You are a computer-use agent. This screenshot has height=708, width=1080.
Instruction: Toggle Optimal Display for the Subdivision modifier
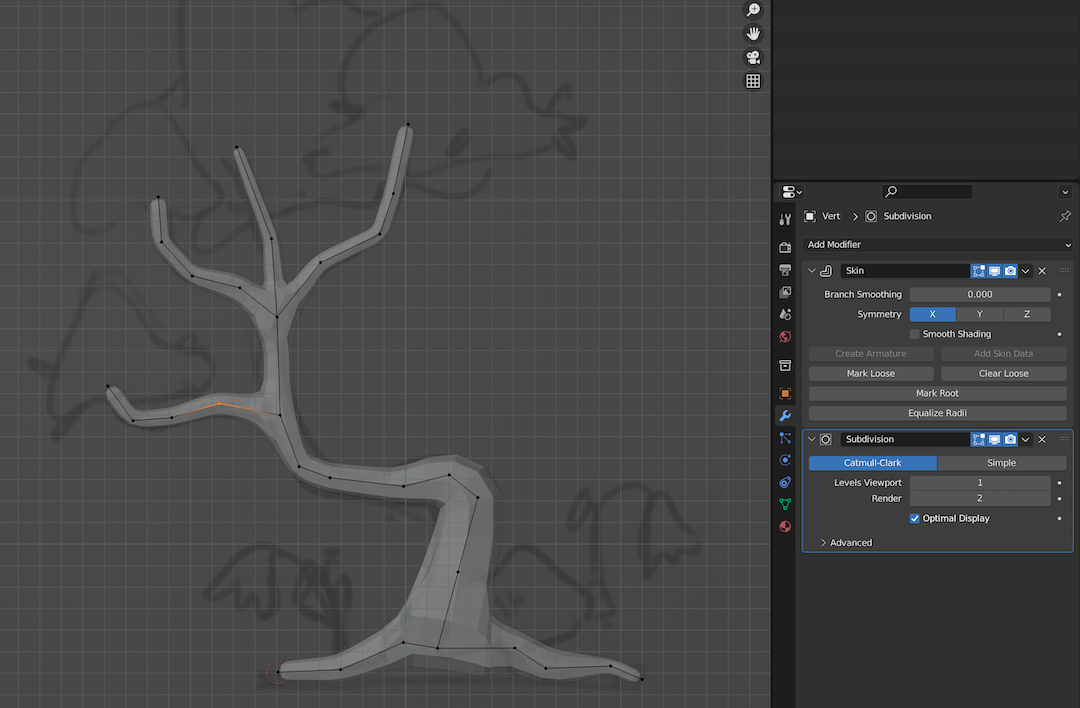tap(914, 518)
